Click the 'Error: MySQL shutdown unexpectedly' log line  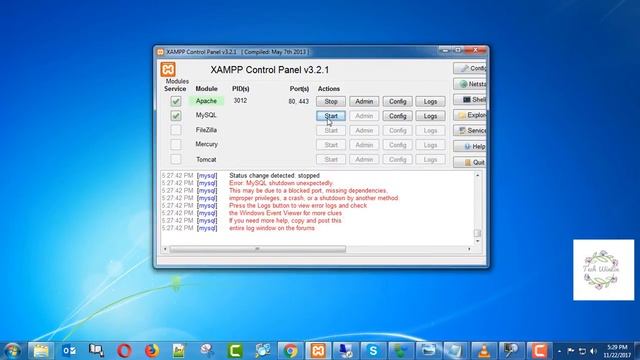[281, 183]
